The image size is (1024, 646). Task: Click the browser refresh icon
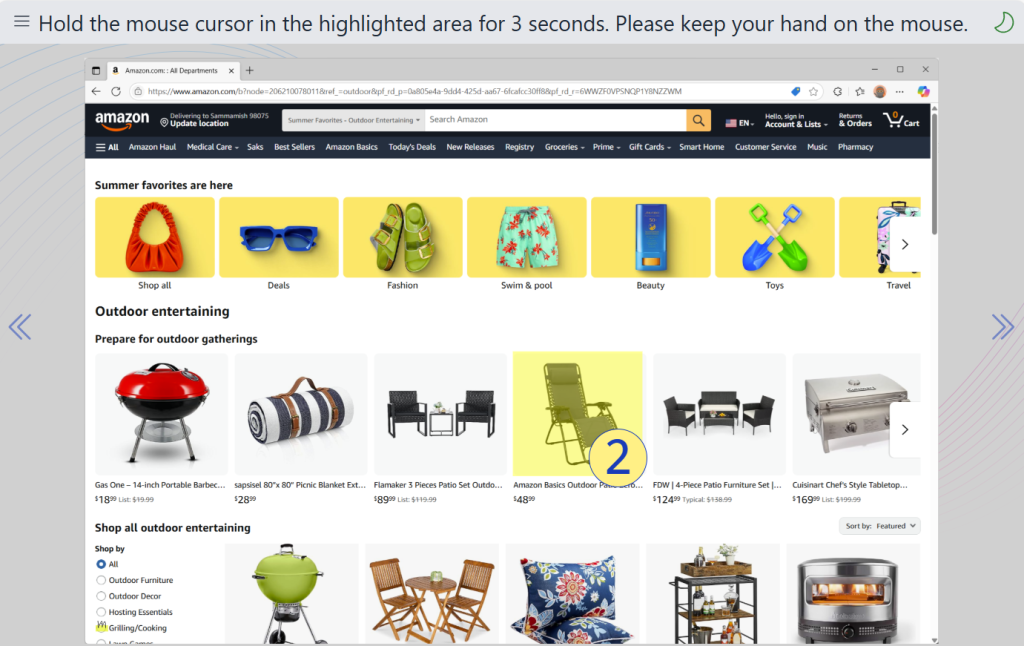[116, 91]
